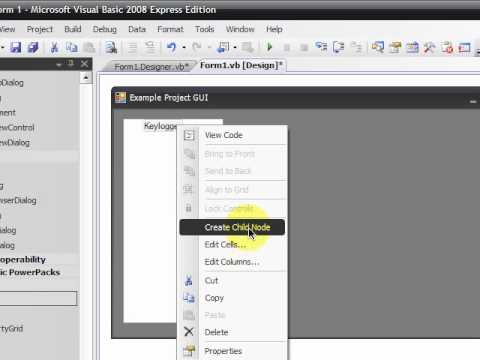Click the Toolbox wrench-hammer toolbar icon
The width and height of the screenshot is (480, 360).
coord(430,48)
